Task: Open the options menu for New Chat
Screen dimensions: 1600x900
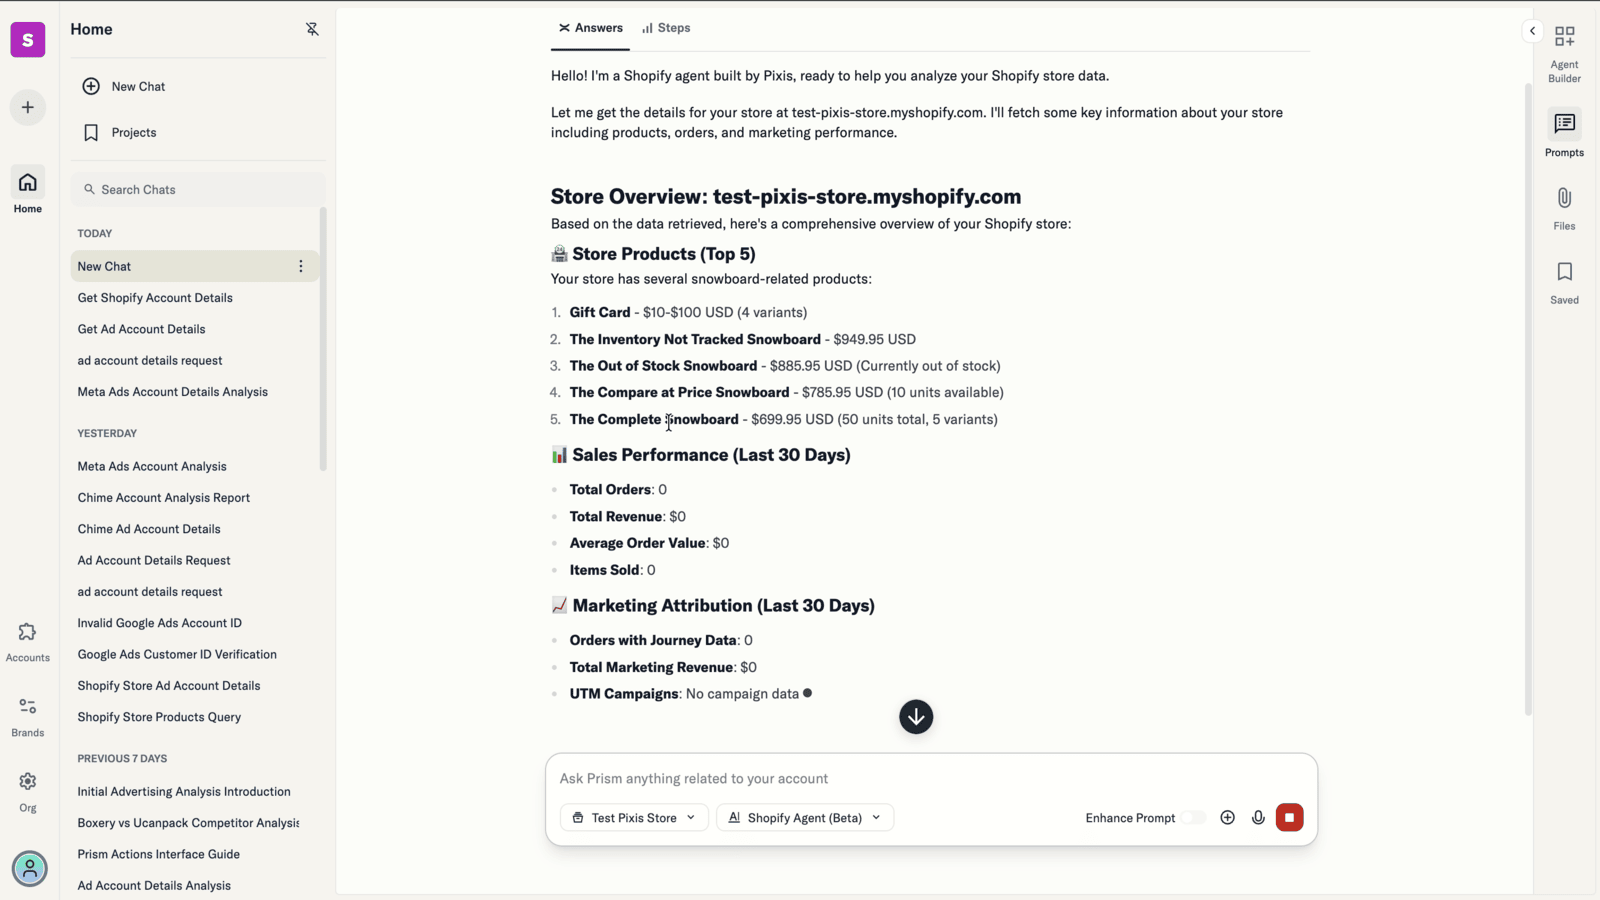Action: [x=300, y=266]
